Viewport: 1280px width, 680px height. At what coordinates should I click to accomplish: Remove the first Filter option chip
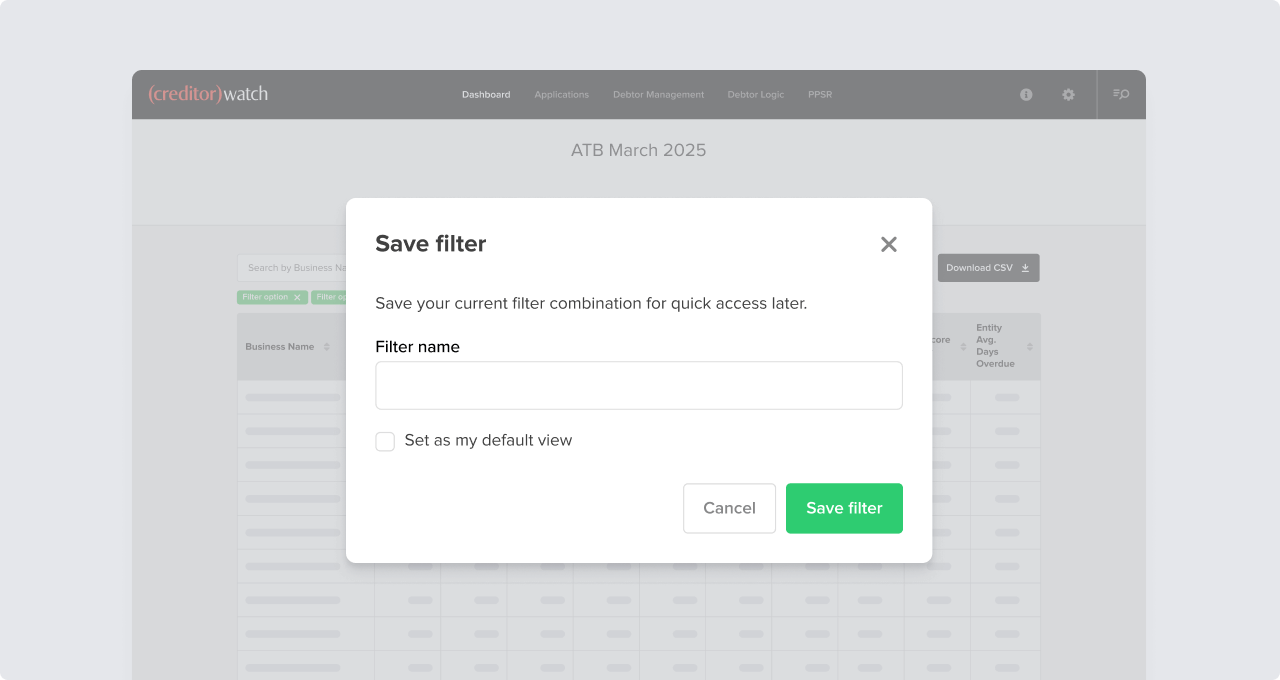pos(297,297)
